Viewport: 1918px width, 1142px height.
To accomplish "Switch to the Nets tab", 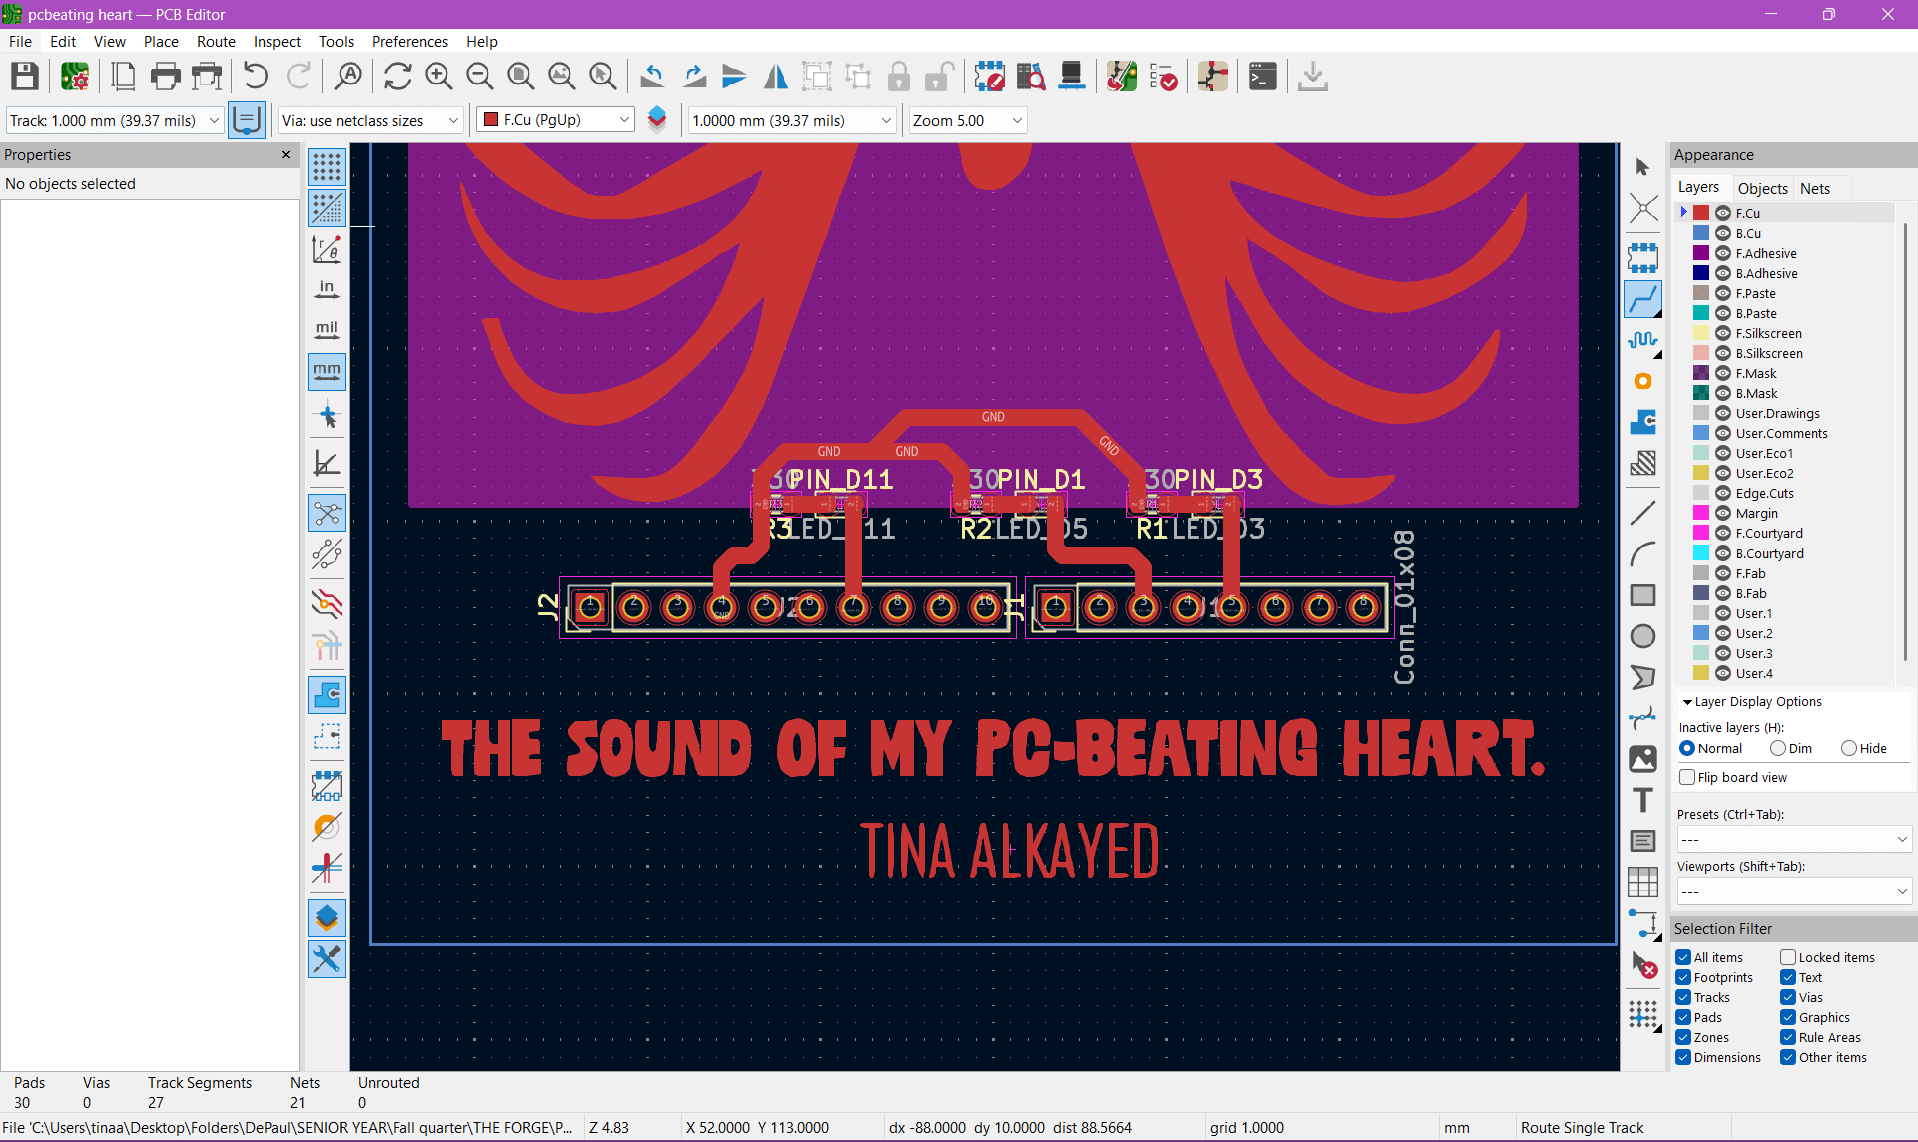I will [x=1814, y=188].
